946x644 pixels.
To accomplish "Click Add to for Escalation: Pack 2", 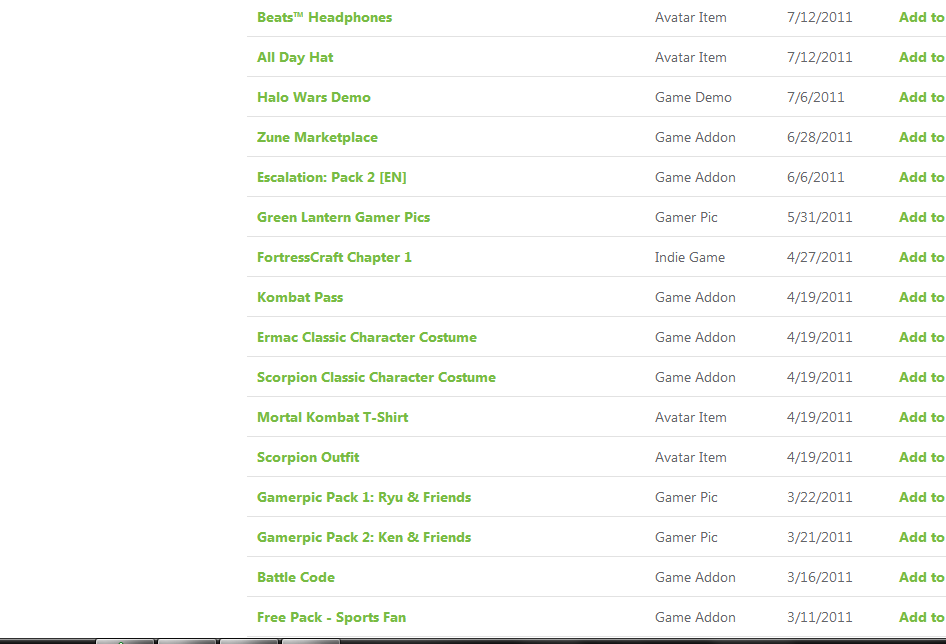I will click(922, 177).
